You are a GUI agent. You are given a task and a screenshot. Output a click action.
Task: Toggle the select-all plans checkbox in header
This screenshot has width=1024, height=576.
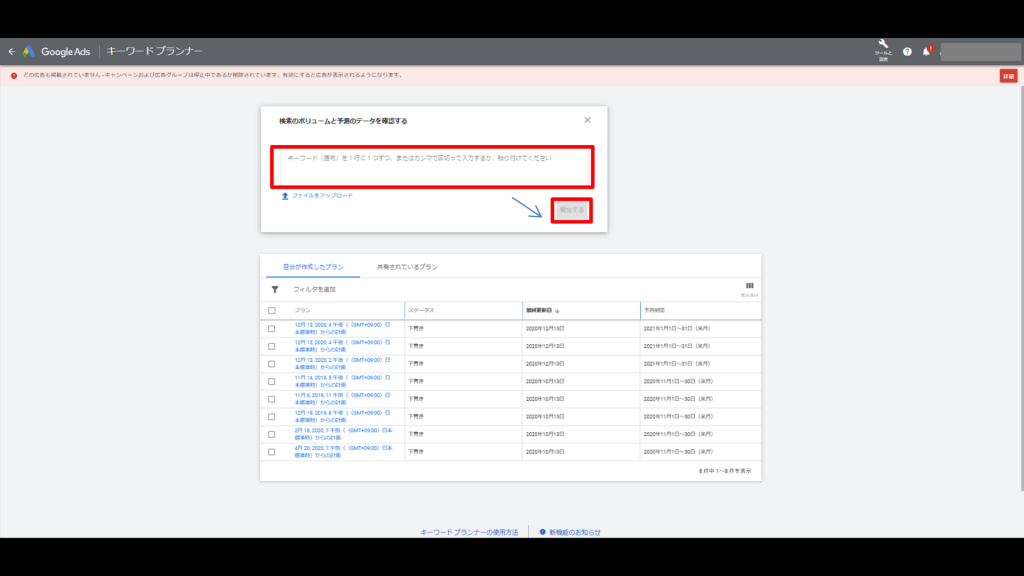click(x=272, y=311)
